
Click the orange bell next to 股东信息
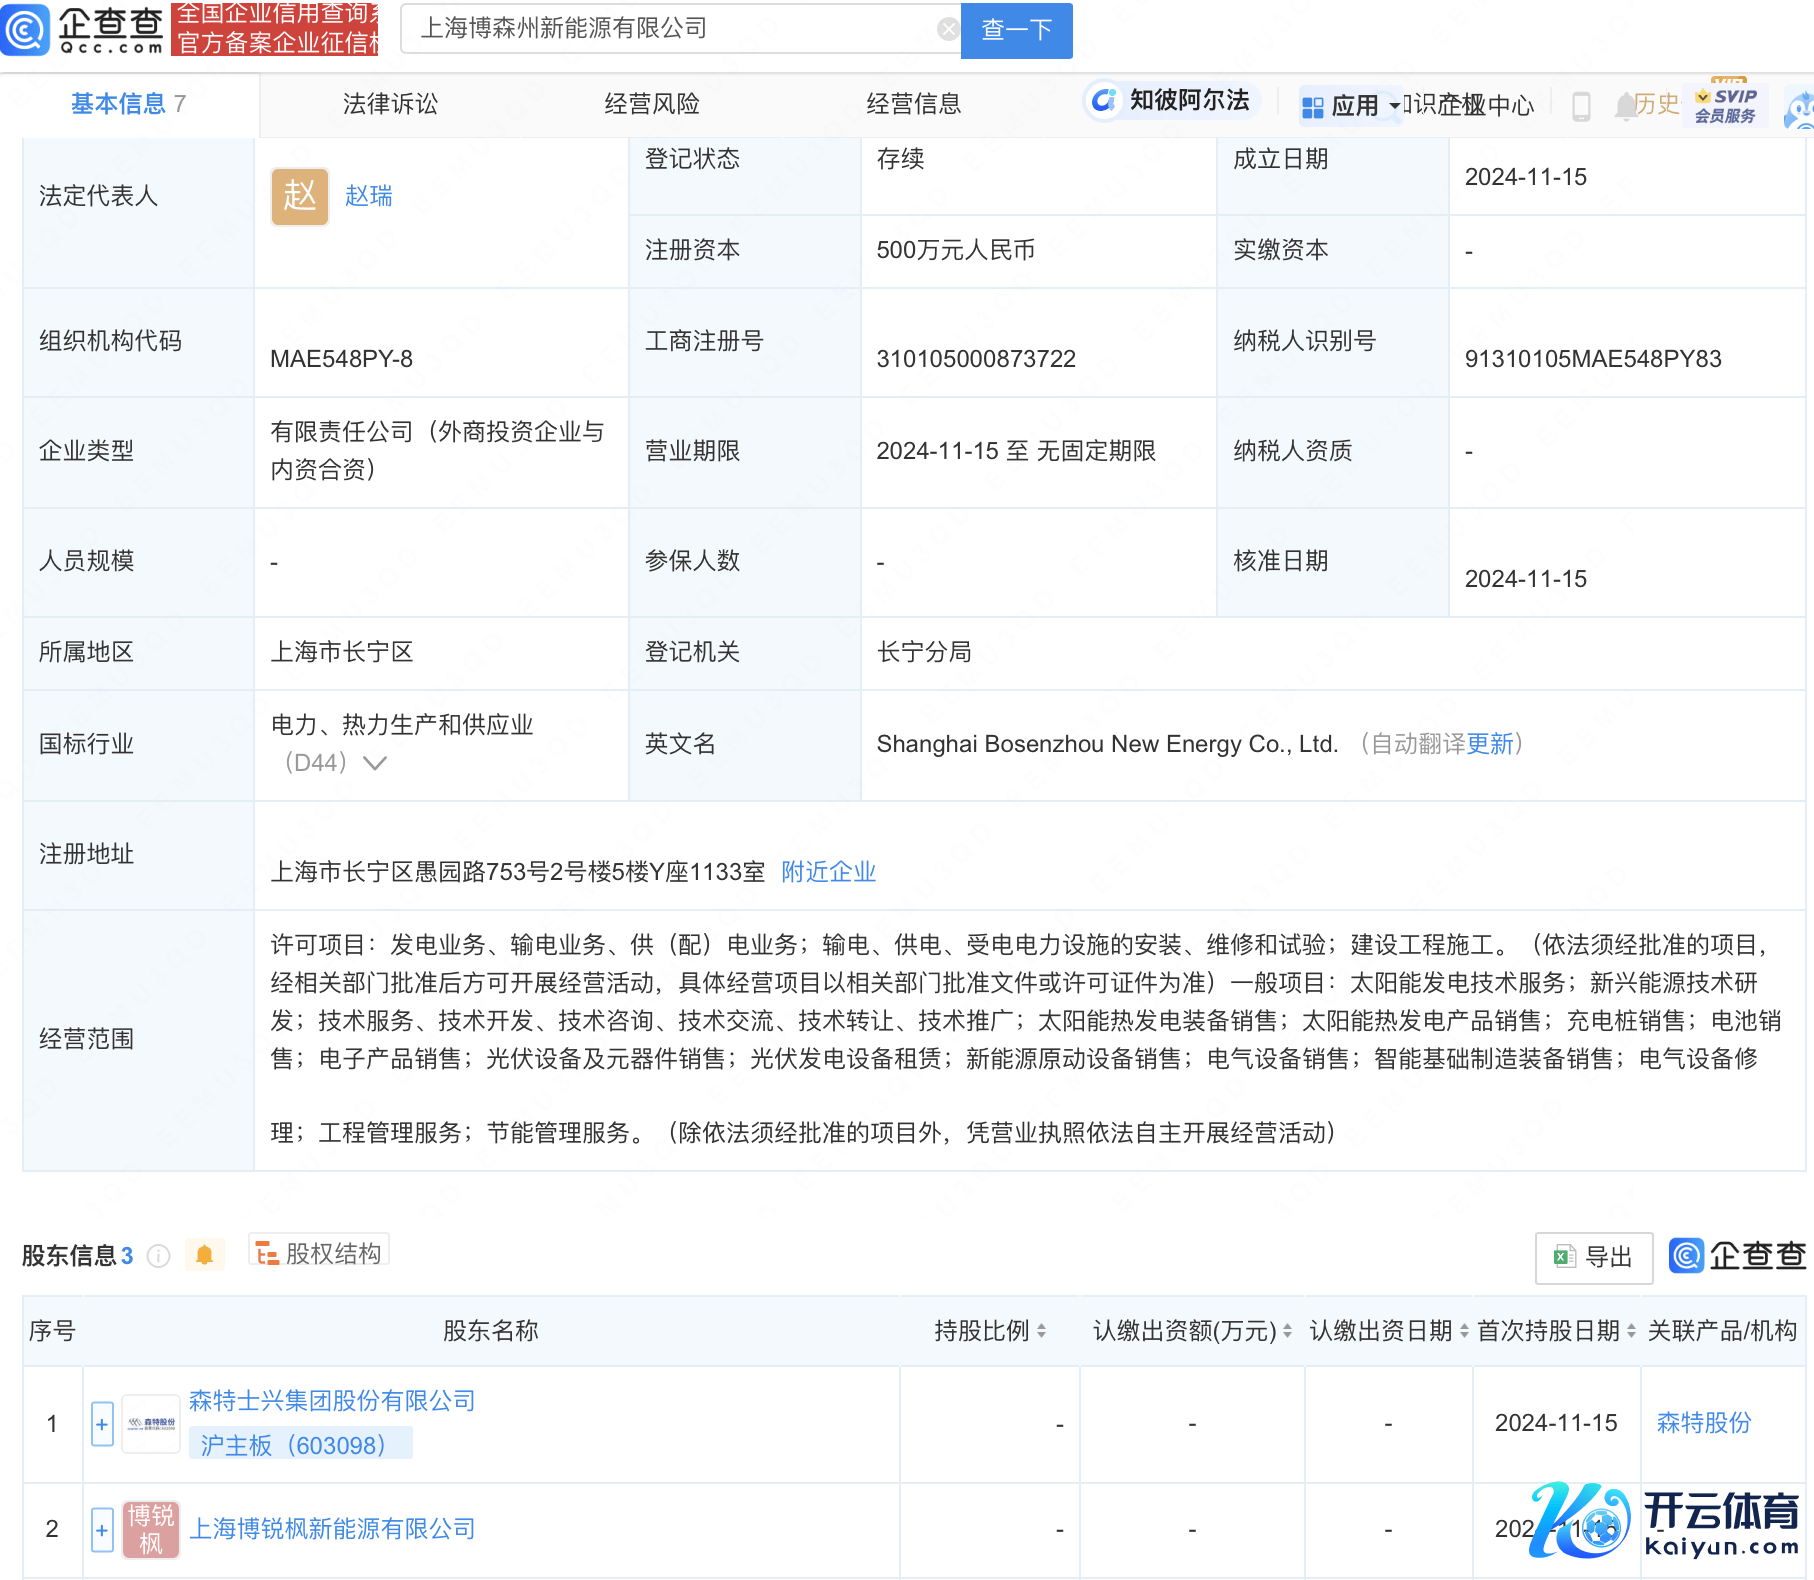(204, 1255)
